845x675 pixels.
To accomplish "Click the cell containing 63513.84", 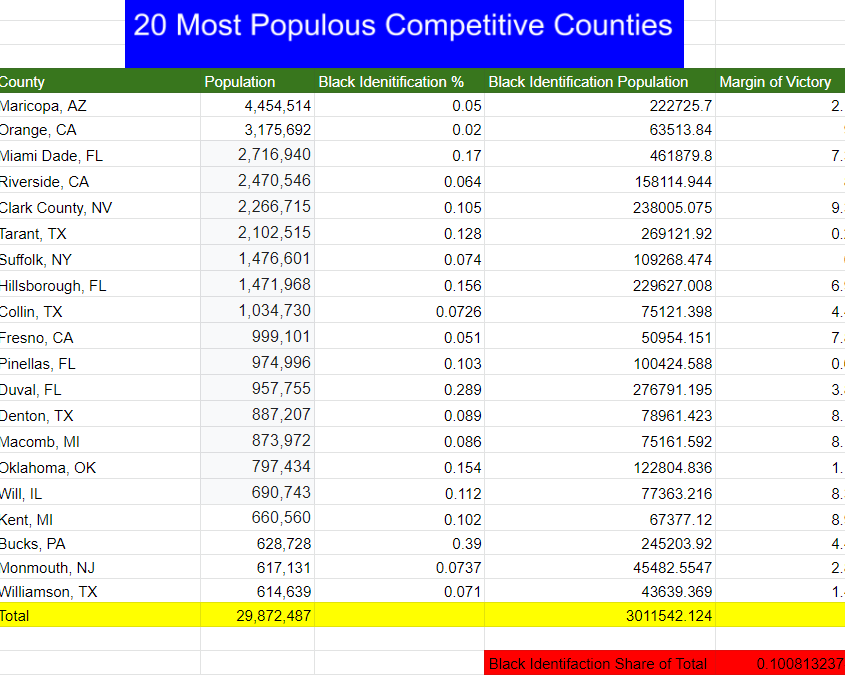I will click(x=600, y=129).
